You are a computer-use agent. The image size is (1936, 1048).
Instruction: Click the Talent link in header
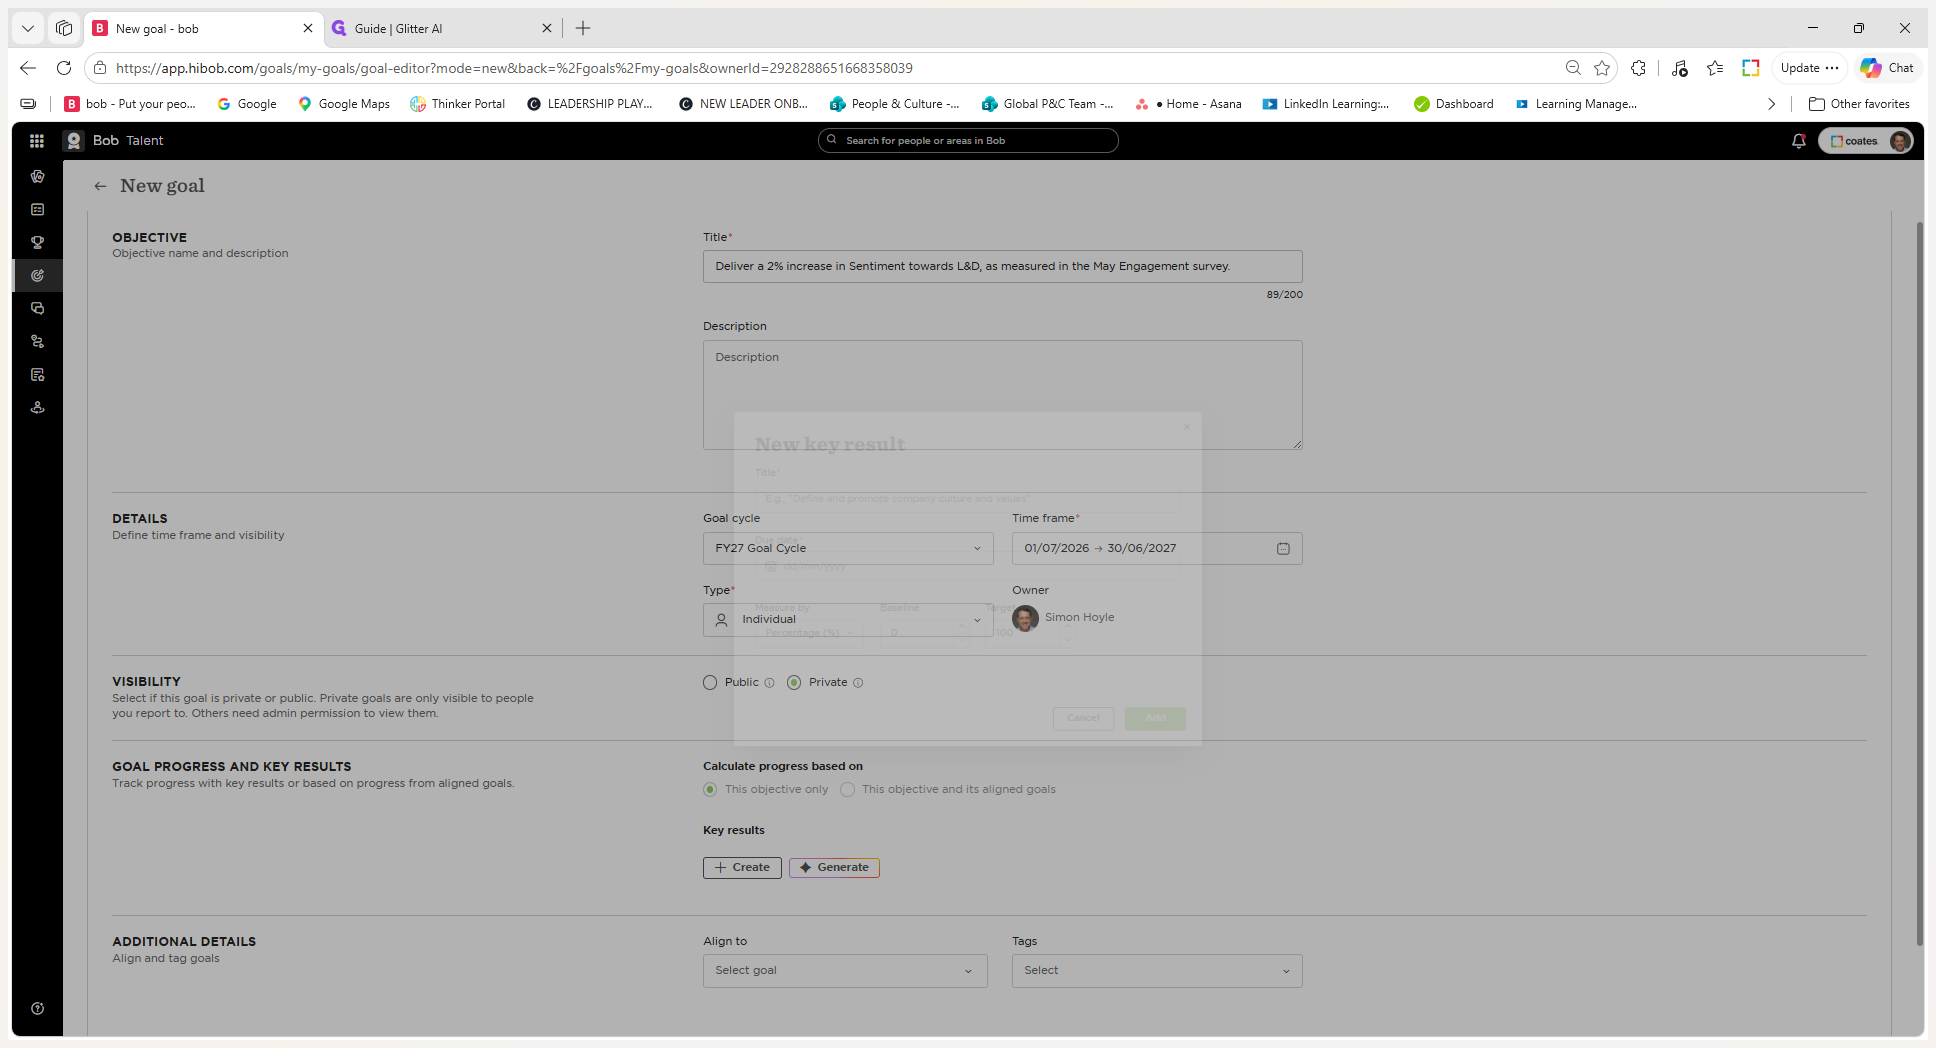coord(145,141)
